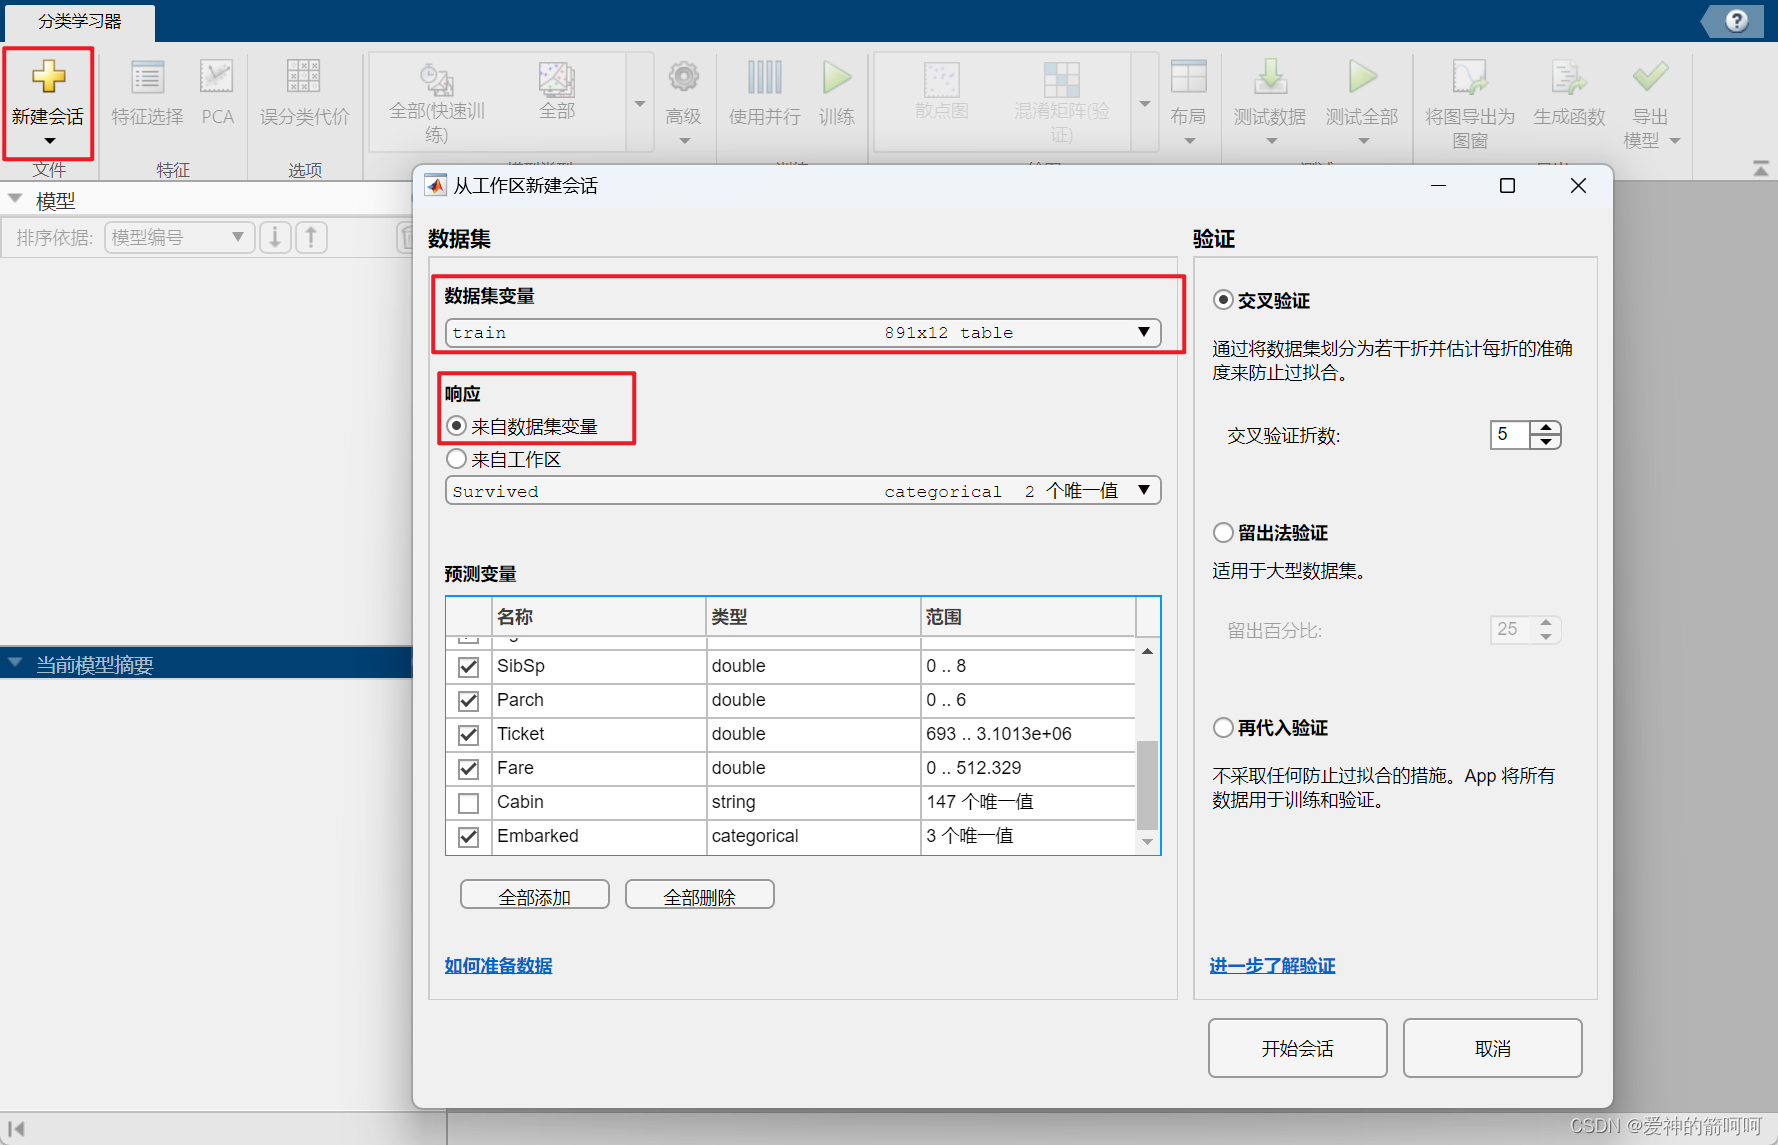
Task: Click the predictor table scroll up arrow
Action: [1147, 651]
